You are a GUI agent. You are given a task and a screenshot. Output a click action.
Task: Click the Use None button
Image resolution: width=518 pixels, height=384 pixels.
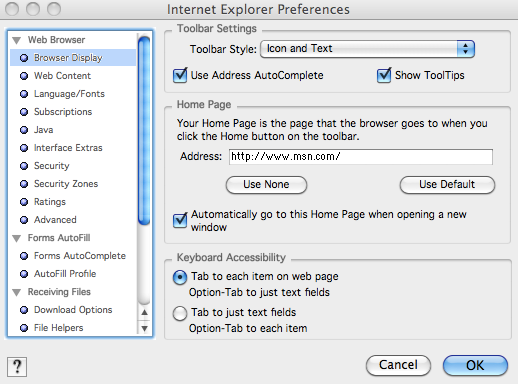pos(266,185)
